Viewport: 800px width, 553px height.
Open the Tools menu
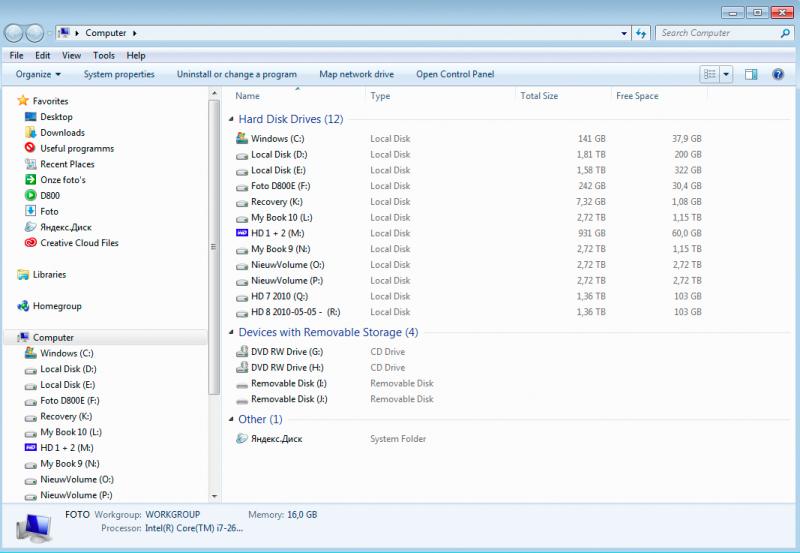[104, 56]
